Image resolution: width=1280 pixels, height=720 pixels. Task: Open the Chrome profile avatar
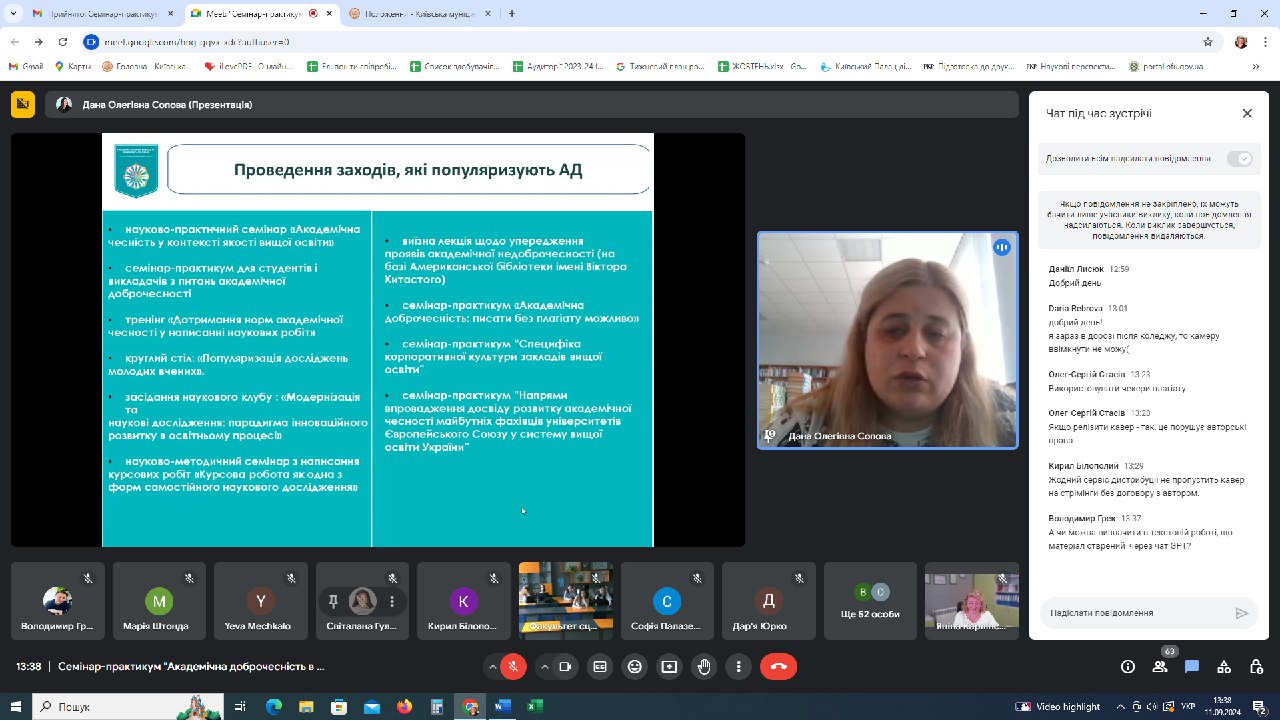(1241, 42)
